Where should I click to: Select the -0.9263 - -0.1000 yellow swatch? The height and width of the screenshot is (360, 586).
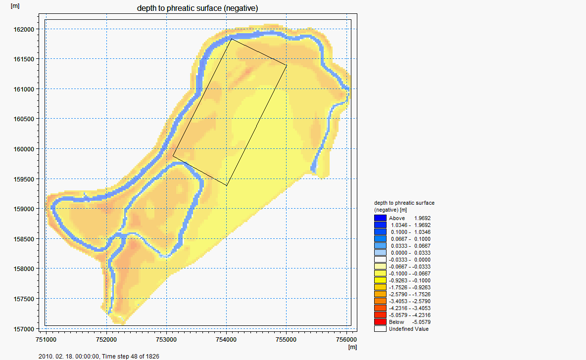pyautogui.click(x=380, y=280)
